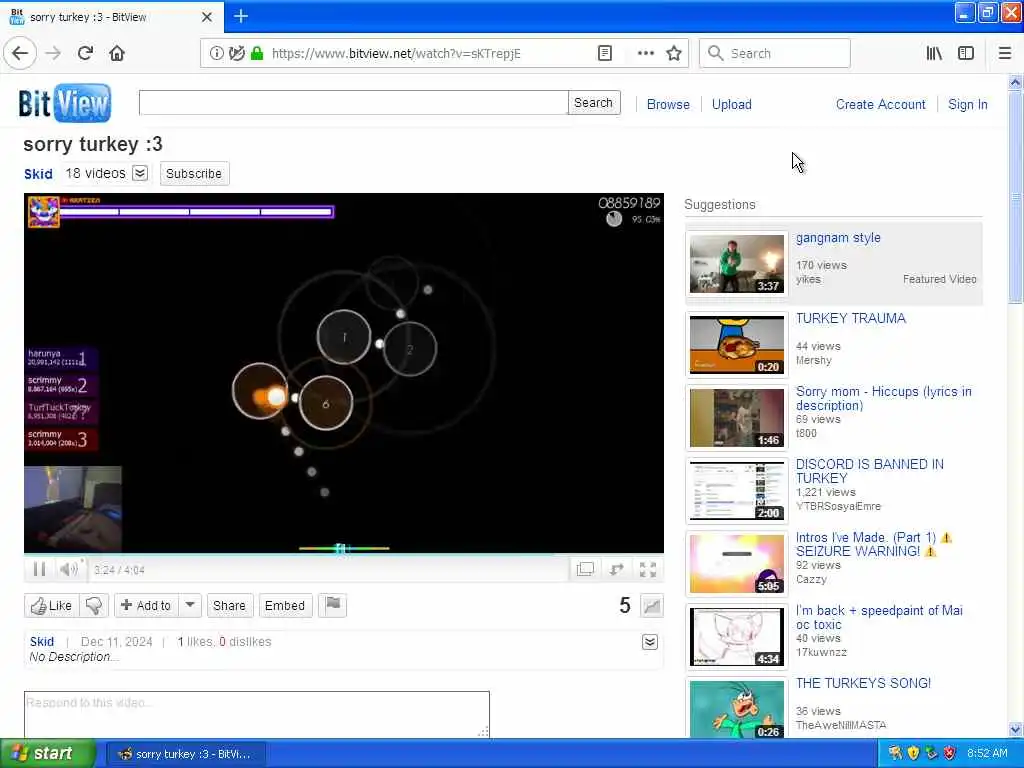The height and width of the screenshot is (768, 1024).
Task: Click the Embed button
Action: 285,606
